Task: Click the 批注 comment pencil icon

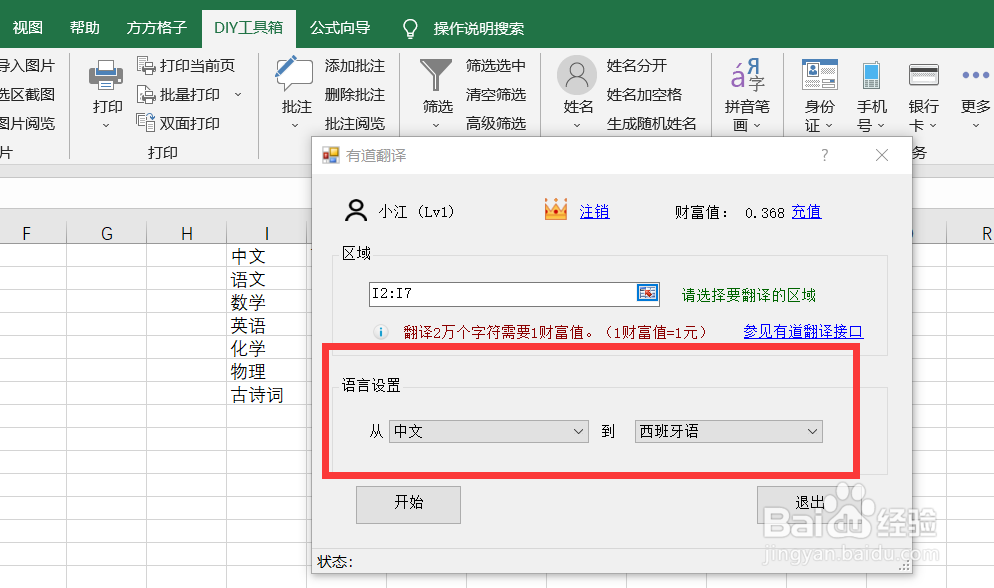Action: pos(294,75)
